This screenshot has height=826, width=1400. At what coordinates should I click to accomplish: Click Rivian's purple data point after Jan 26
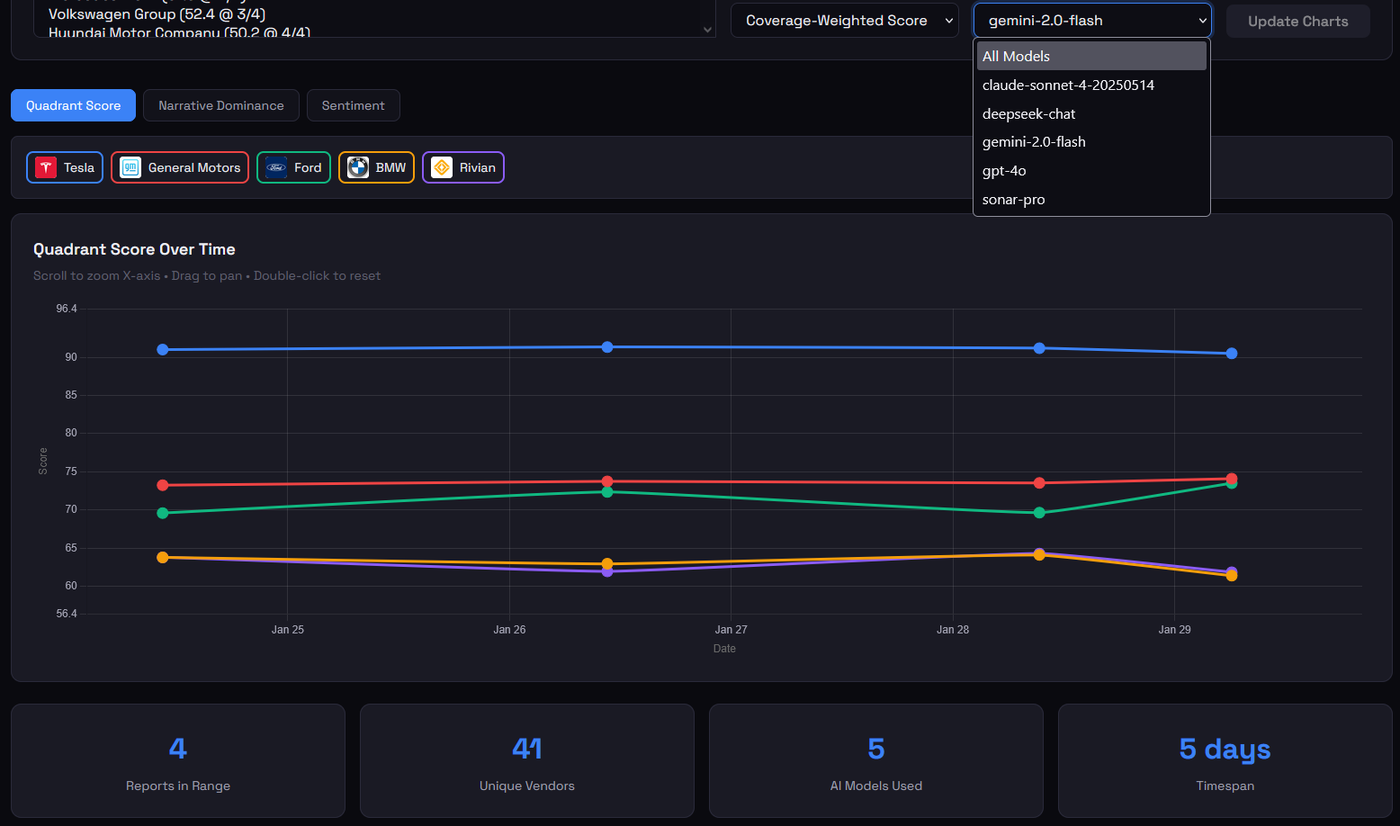[x=607, y=571]
